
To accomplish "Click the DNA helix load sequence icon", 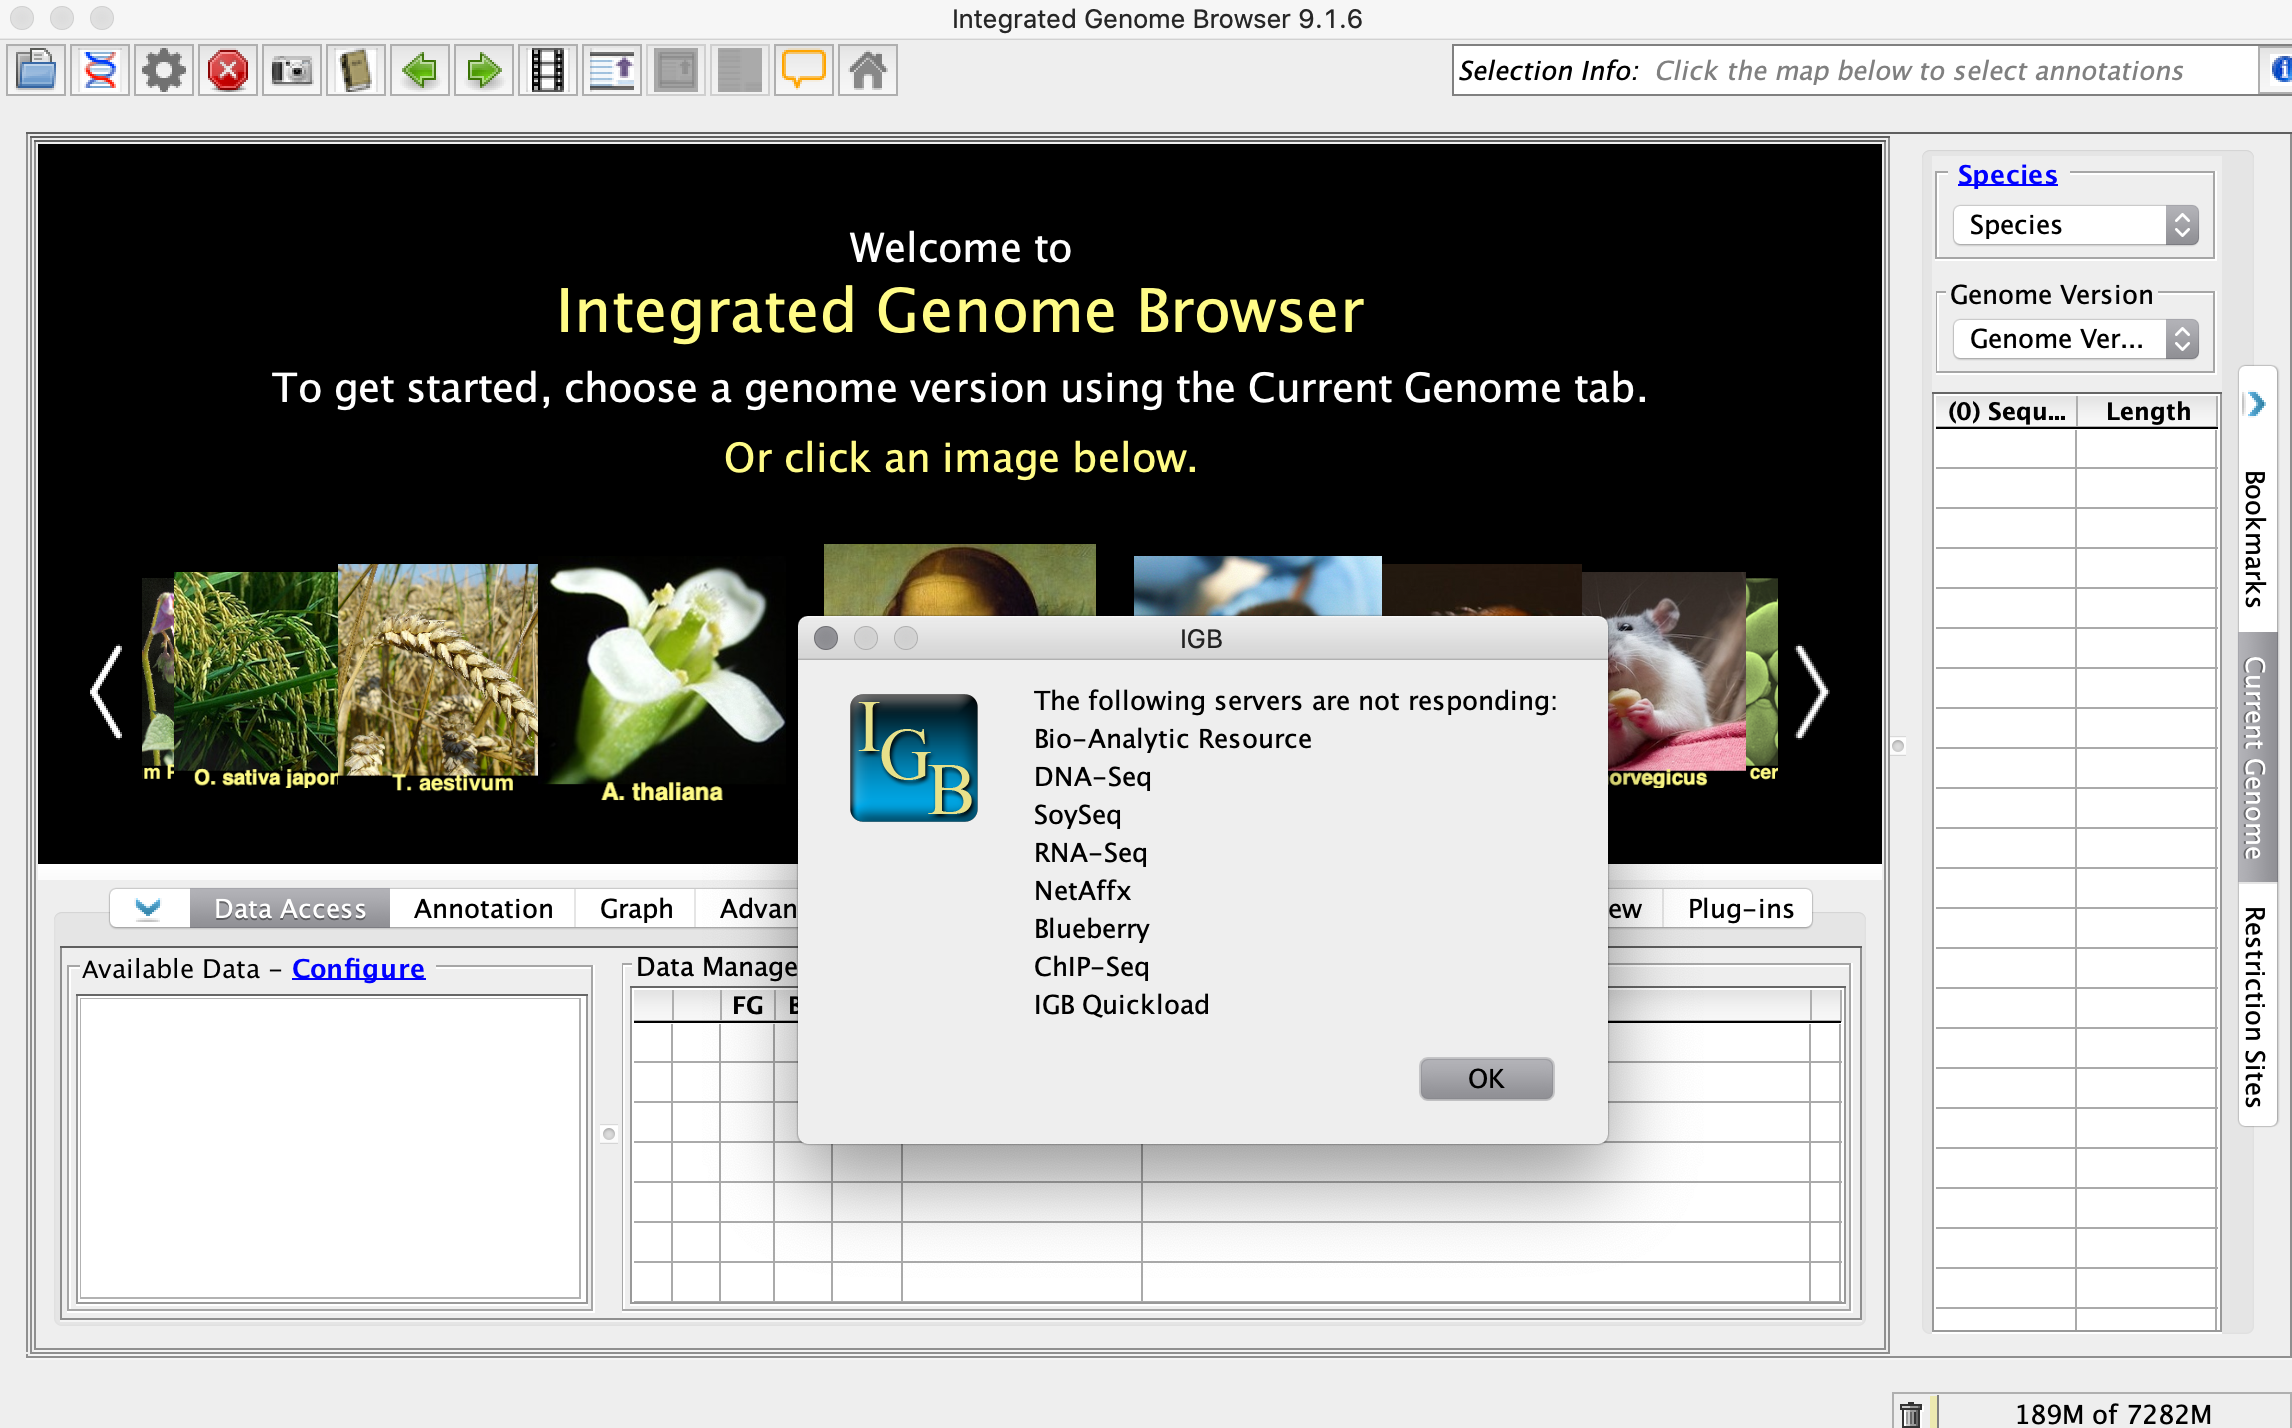I will pos(101,71).
